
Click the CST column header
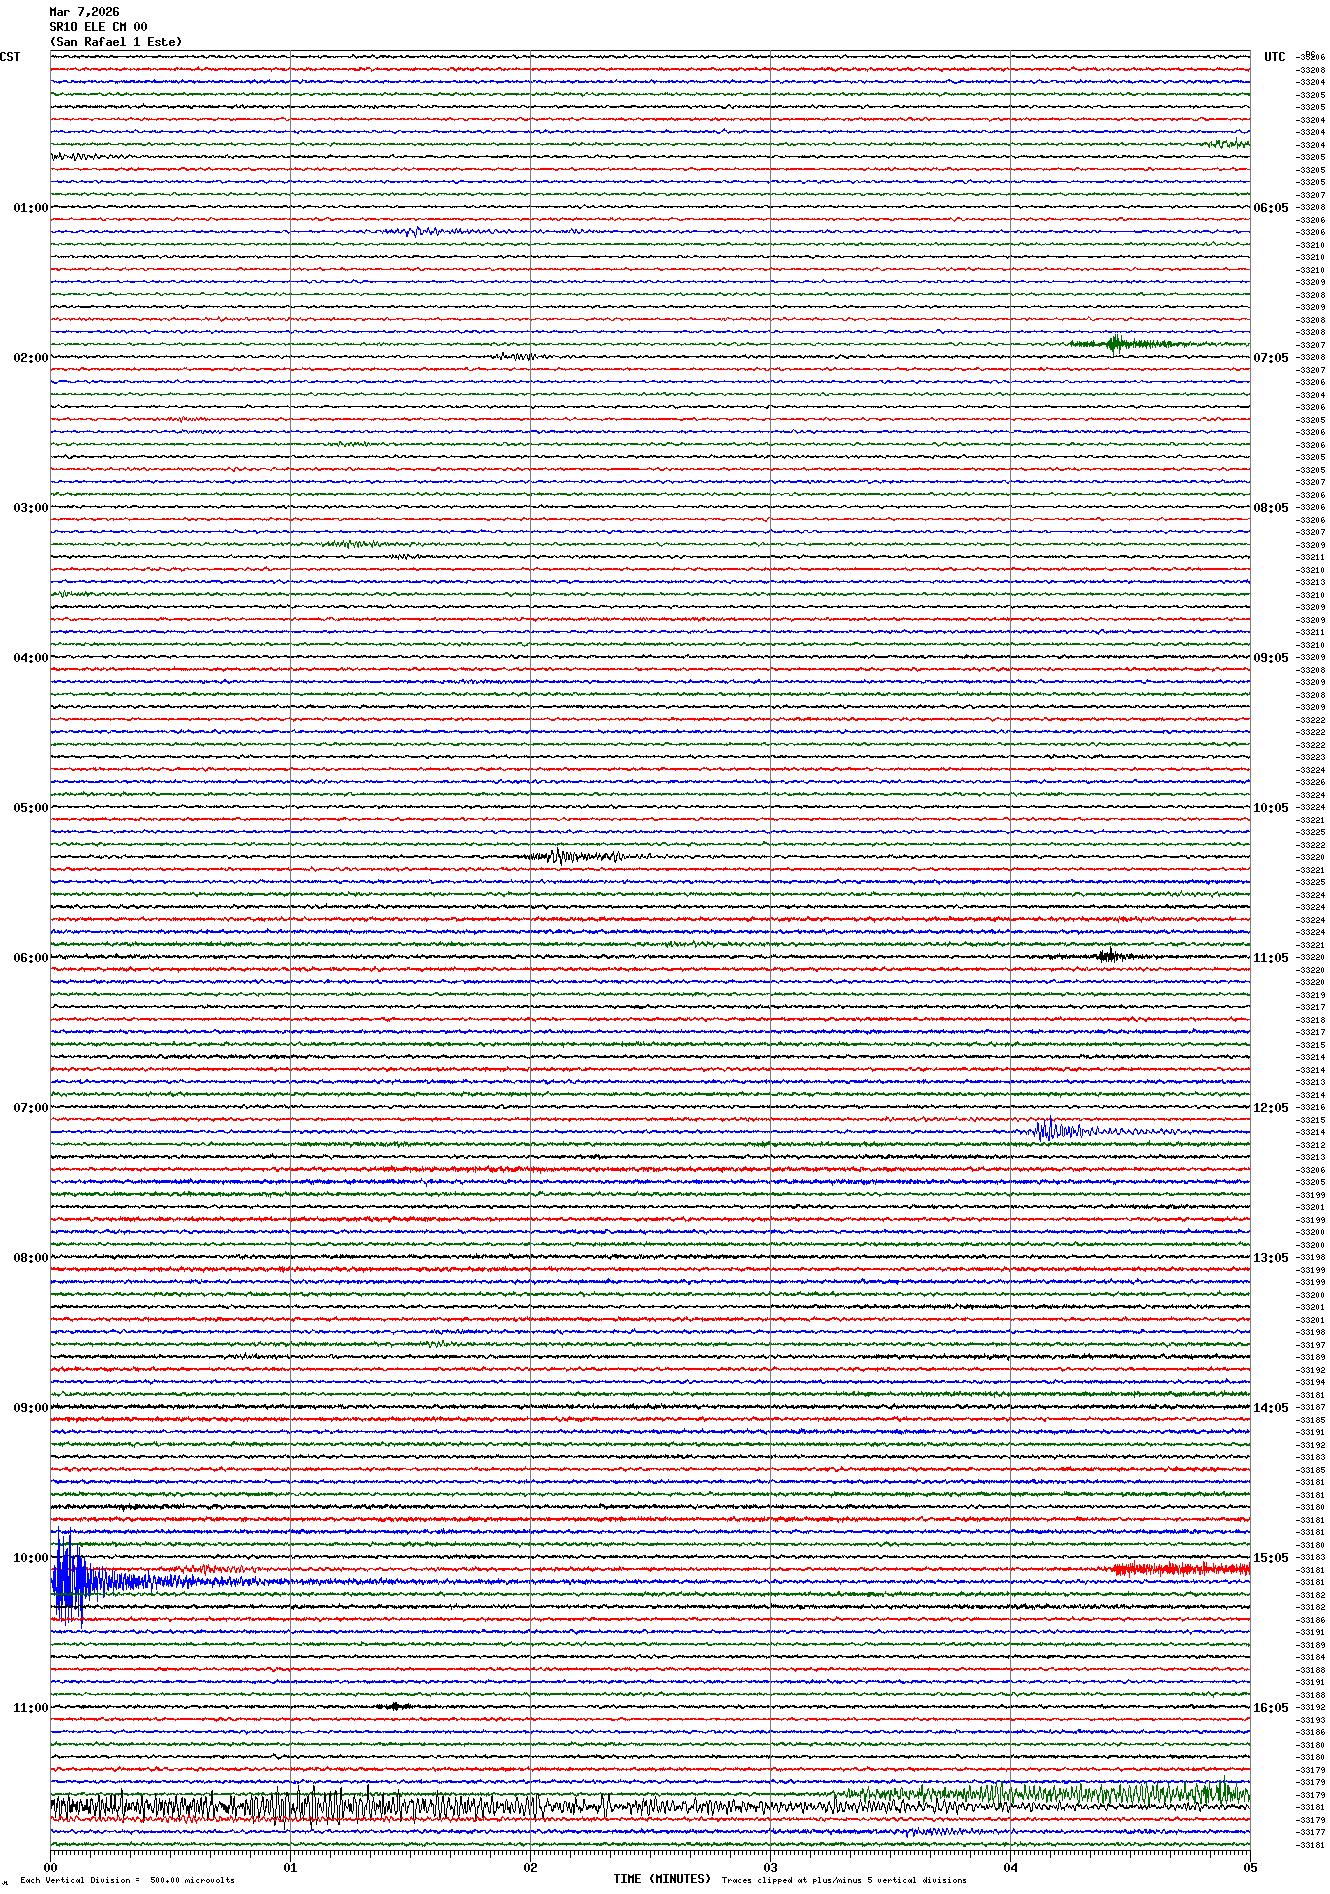(10, 57)
